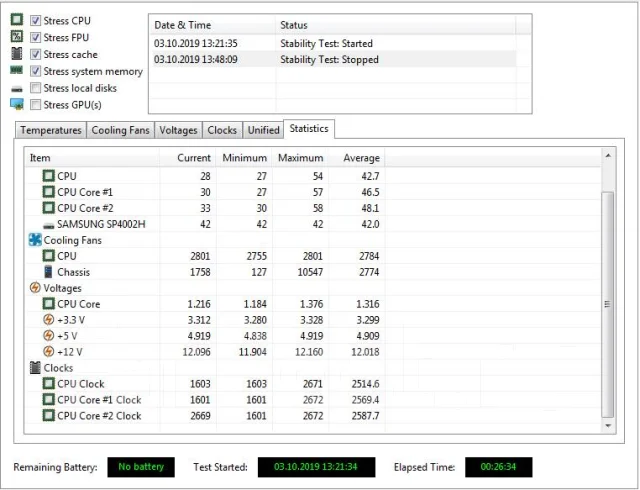Click the +12 V current value '12.096'
The height and width of the screenshot is (490, 640).
pos(196,352)
